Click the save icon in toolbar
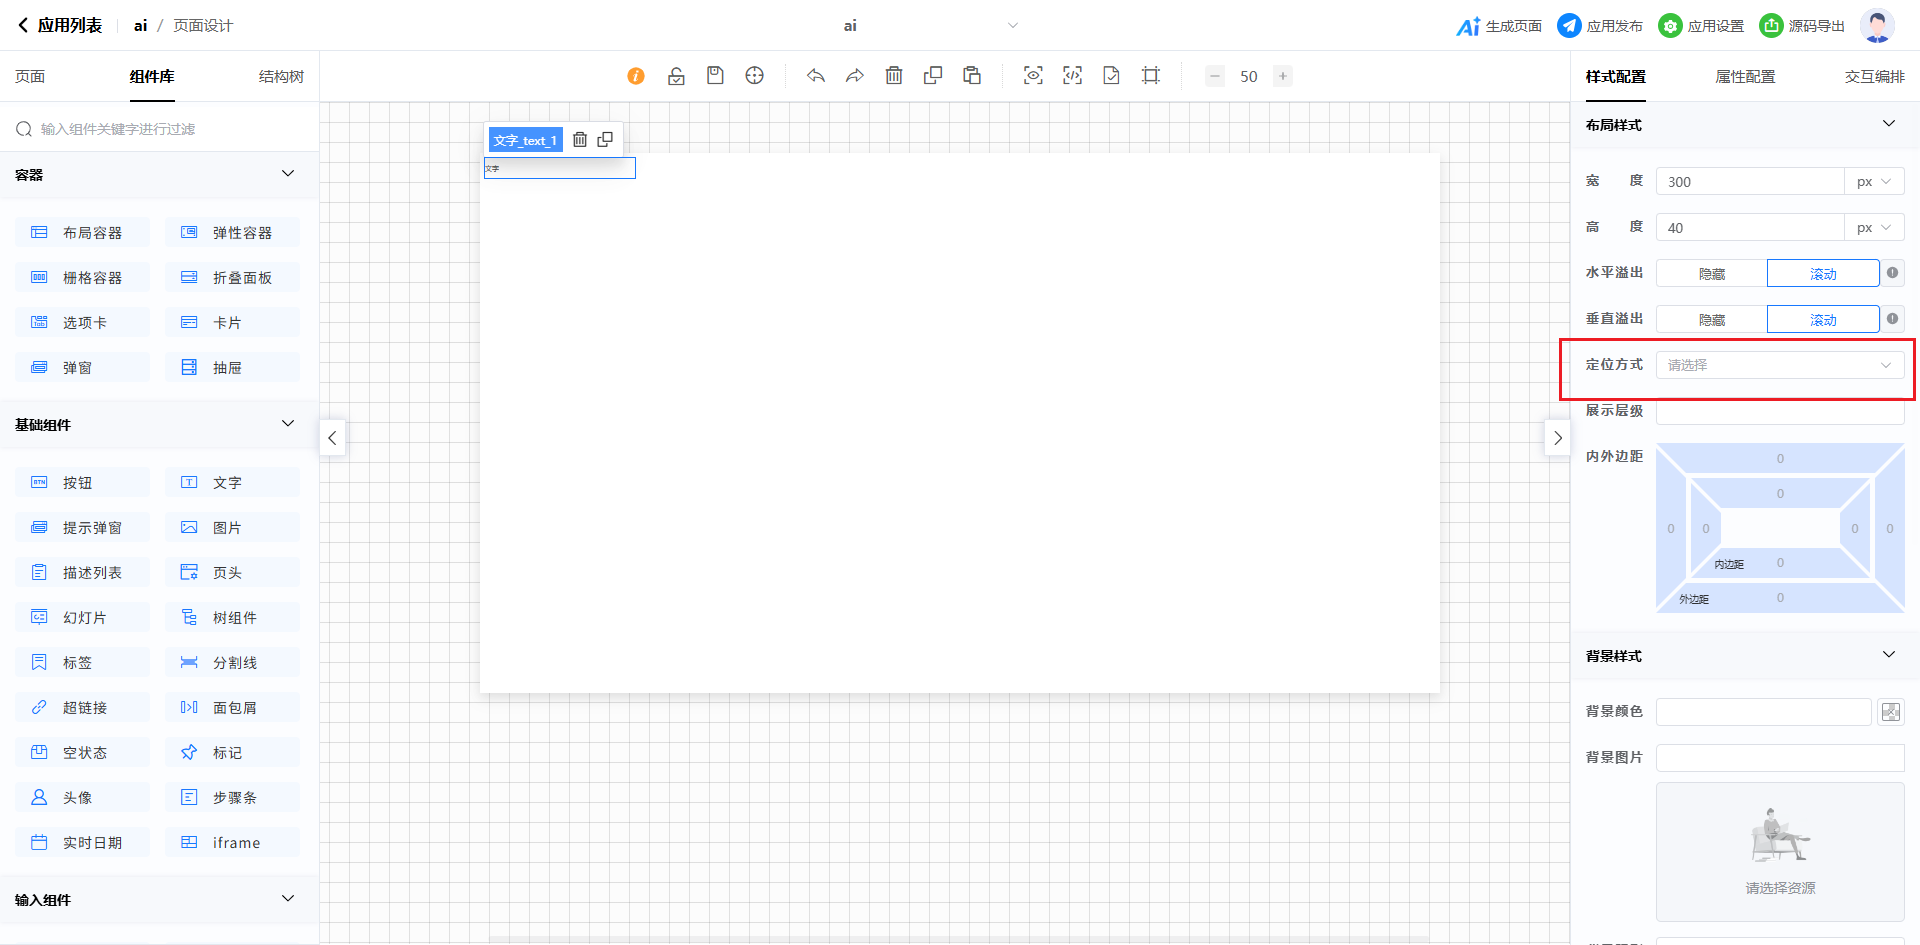Image resolution: width=1920 pixels, height=945 pixels. [x=715, y=76]
